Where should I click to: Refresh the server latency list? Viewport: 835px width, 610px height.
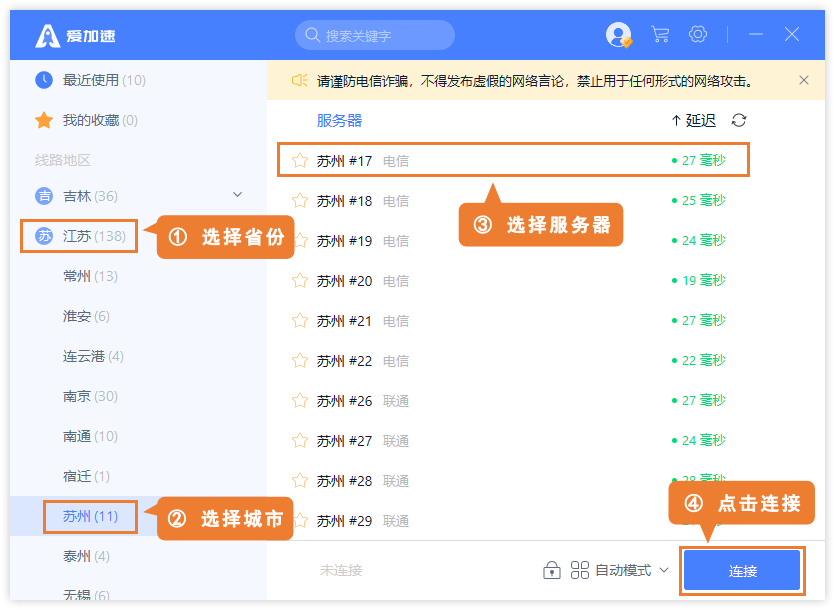(x=739, y=120)
